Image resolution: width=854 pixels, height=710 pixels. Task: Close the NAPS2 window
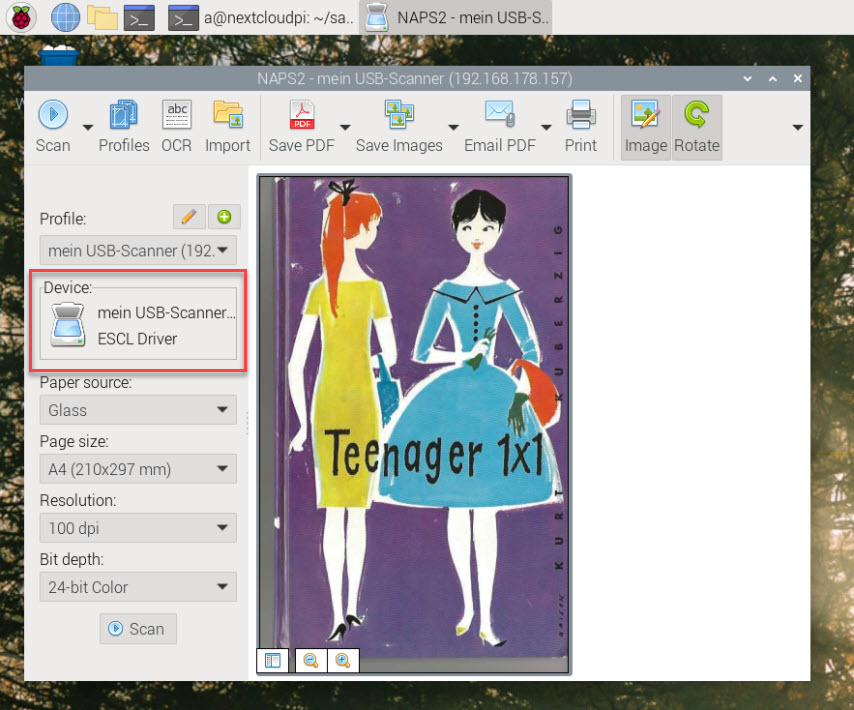click(798, 78)
